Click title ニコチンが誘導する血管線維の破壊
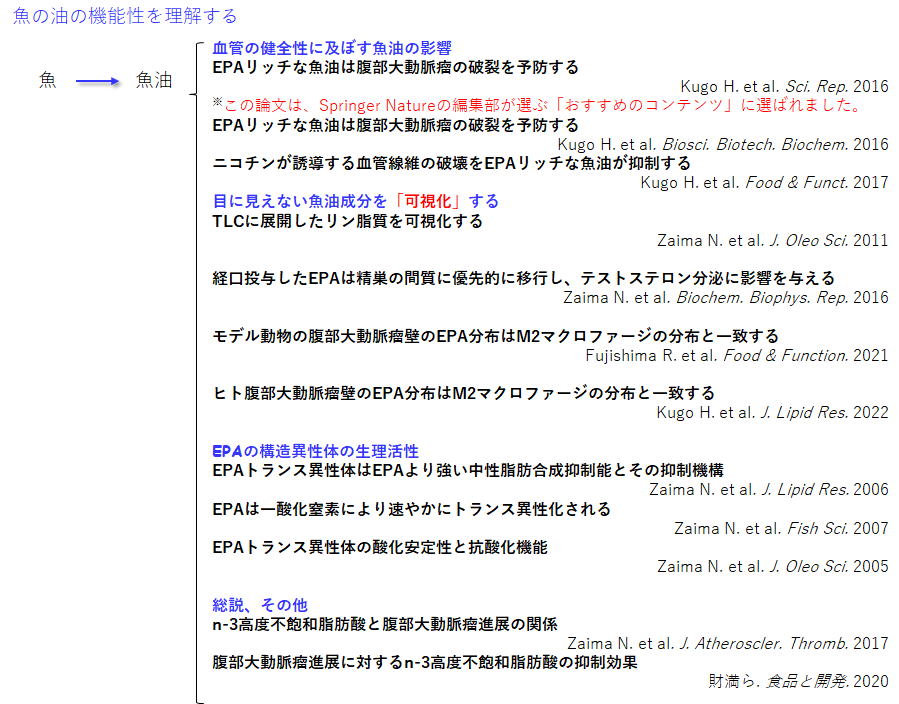This screenshot has height=704, width=899. click(x=452, y=163)
